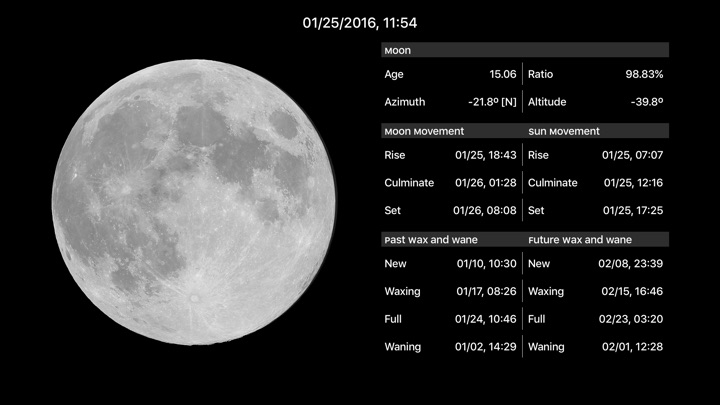Click future Waxing date 02/15, 16:46
The height and width of the screenshot is (405, 720).
pos(632,291)
